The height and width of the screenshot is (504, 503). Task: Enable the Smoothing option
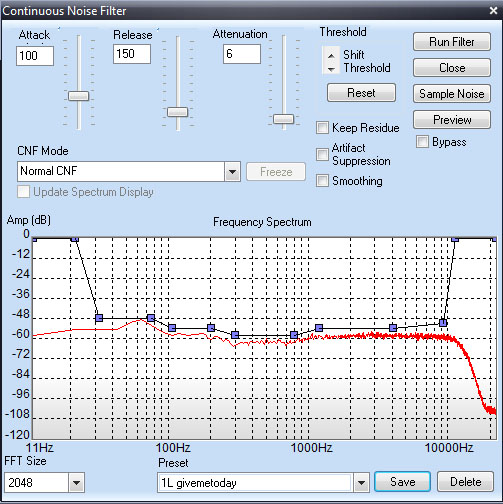pos(322,181)
